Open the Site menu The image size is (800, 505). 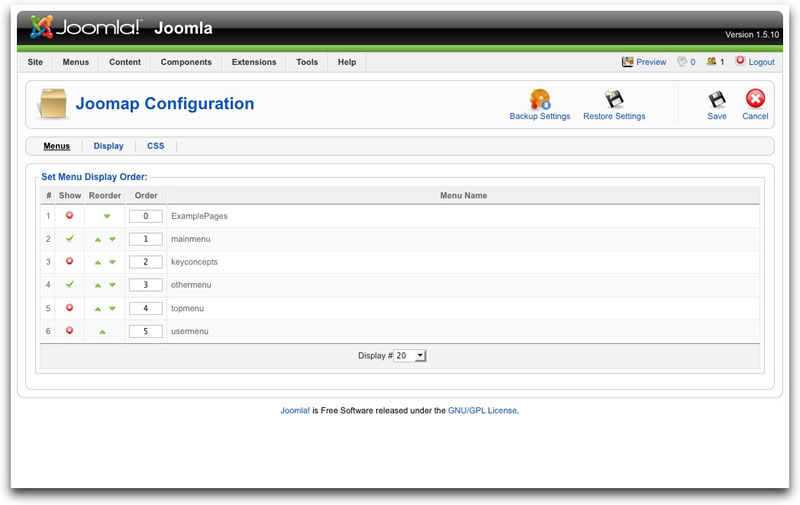point(35,62)
